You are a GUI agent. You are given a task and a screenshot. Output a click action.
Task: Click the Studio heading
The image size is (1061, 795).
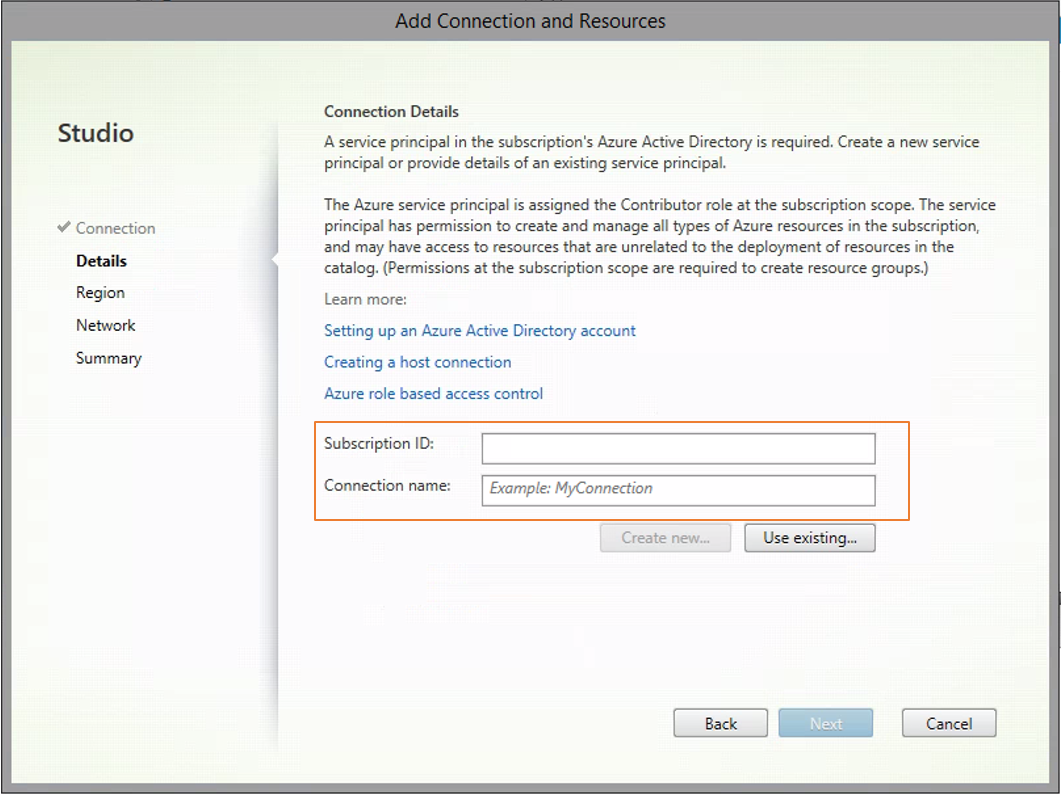click(95, 133)
